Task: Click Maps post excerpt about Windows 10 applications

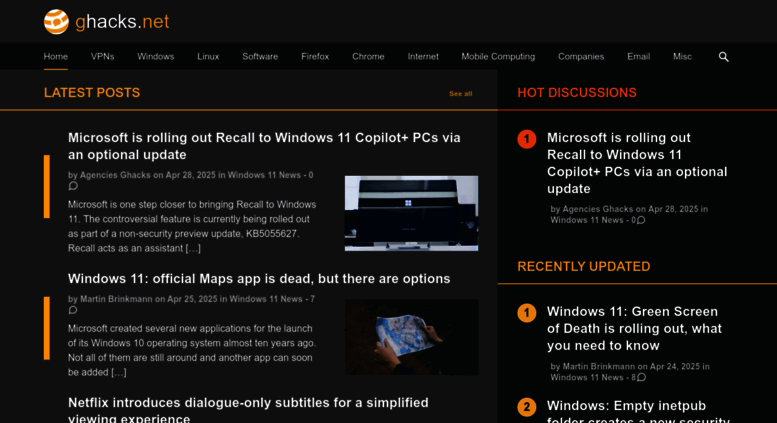Action: point(192,350)
